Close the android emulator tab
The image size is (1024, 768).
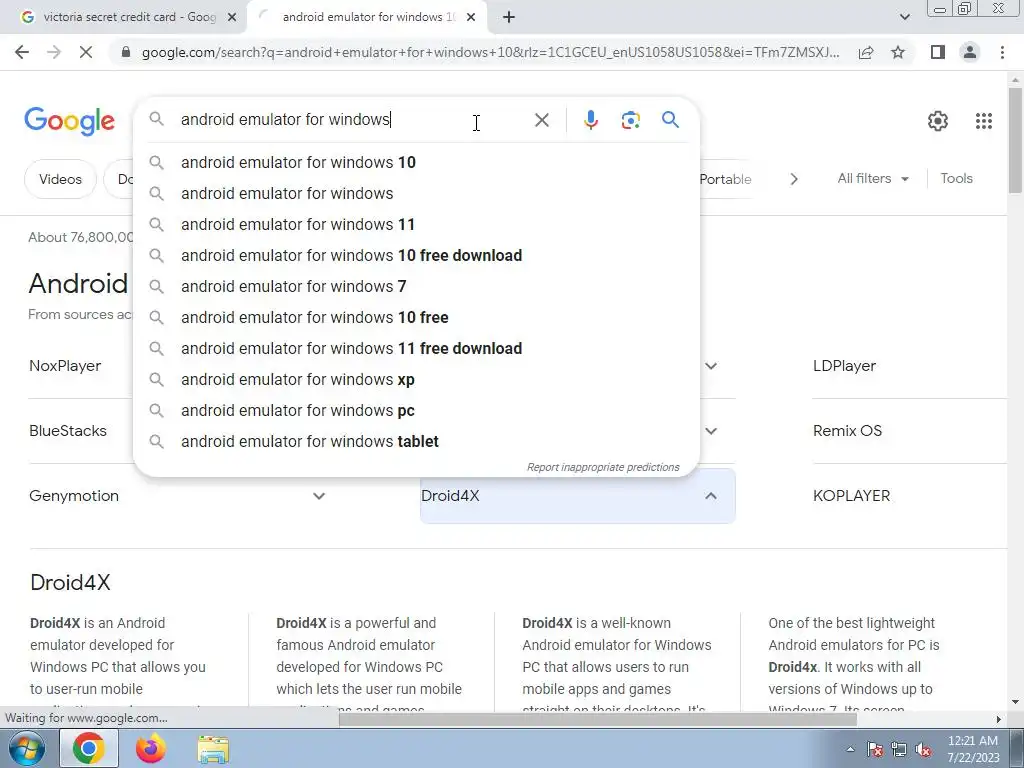click(471, 18)
